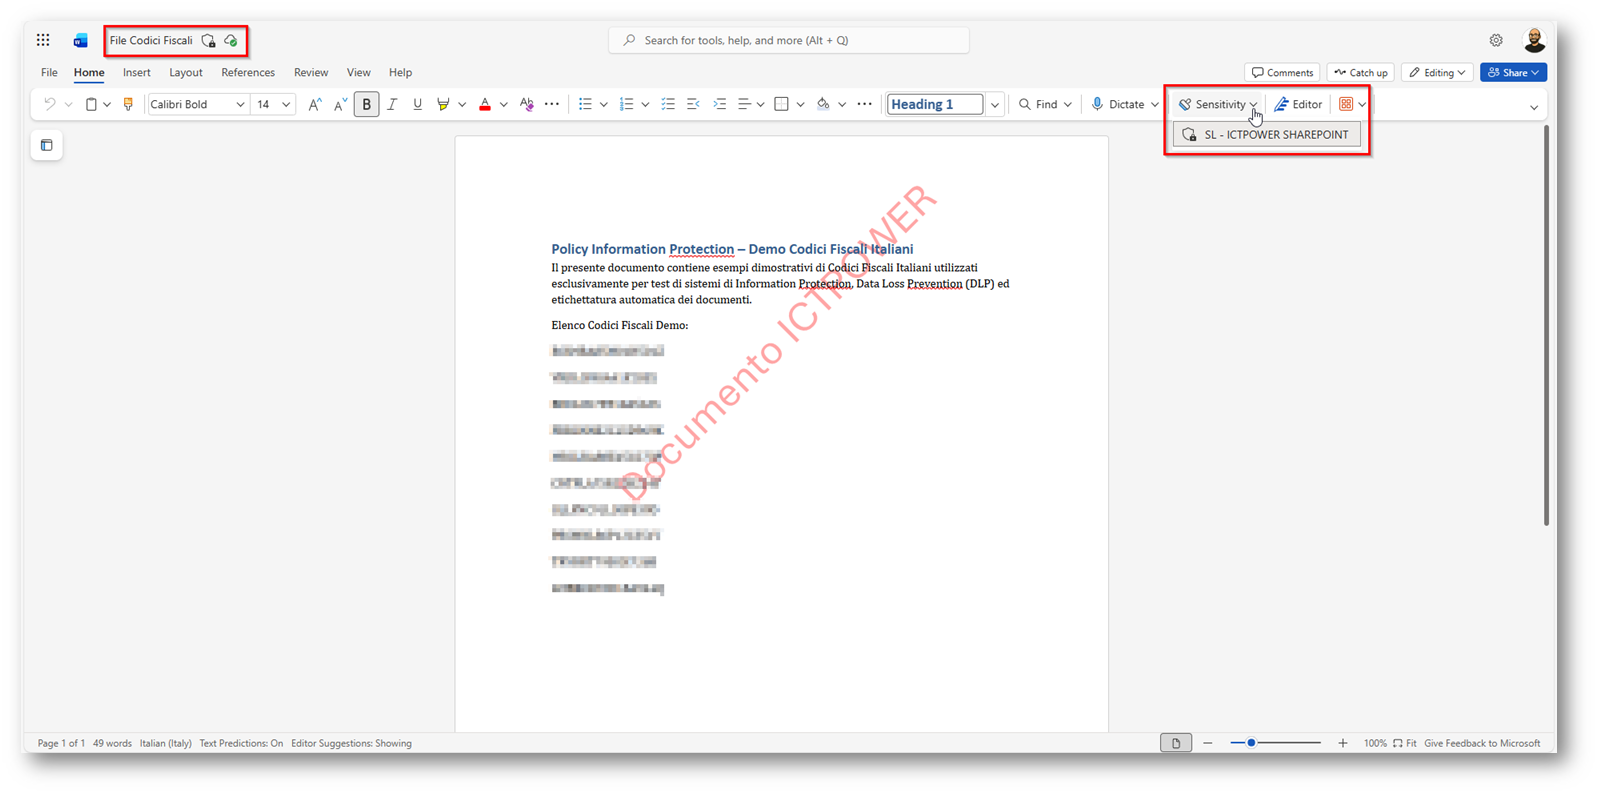
Task: Open the settings gear icon
Action: (1496, 40)
